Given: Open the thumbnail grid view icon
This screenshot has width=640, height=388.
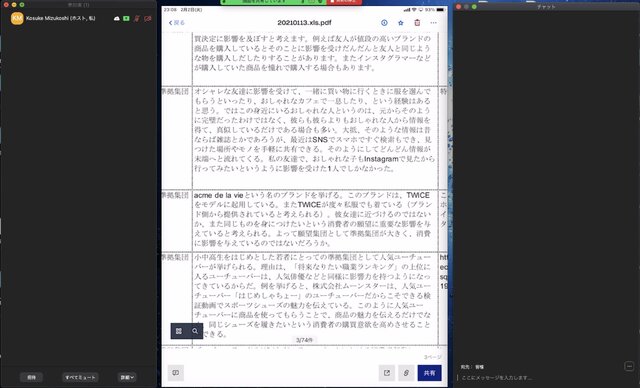Looking at the screenshot, I should click(x=179, y=331).
